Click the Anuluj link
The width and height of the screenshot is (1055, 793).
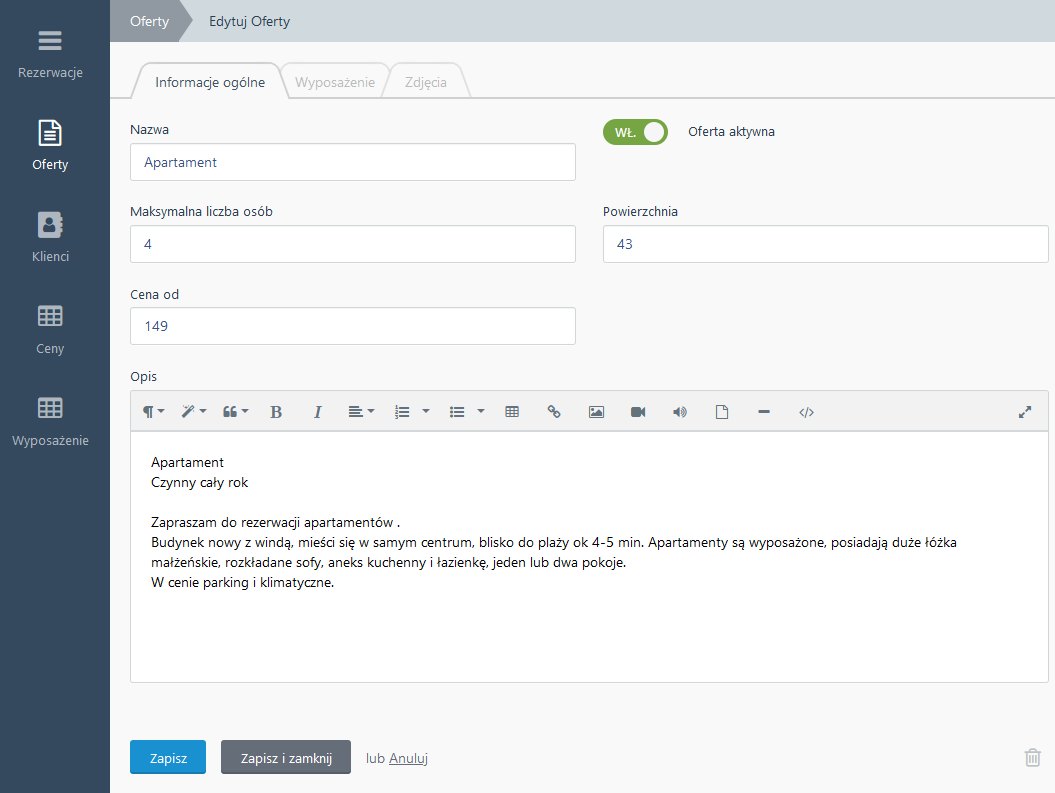pos(408,758)
